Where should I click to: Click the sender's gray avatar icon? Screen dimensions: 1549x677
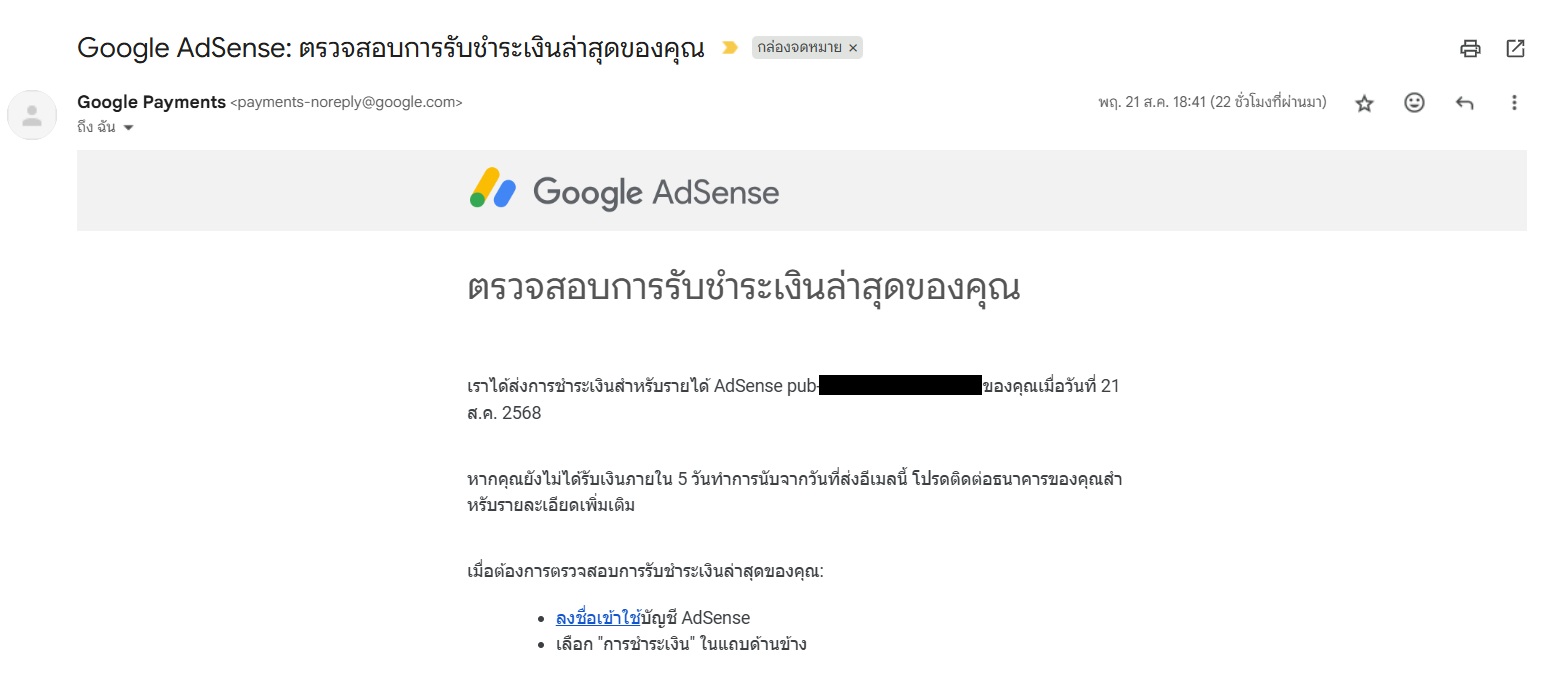[x=32, y=114]
